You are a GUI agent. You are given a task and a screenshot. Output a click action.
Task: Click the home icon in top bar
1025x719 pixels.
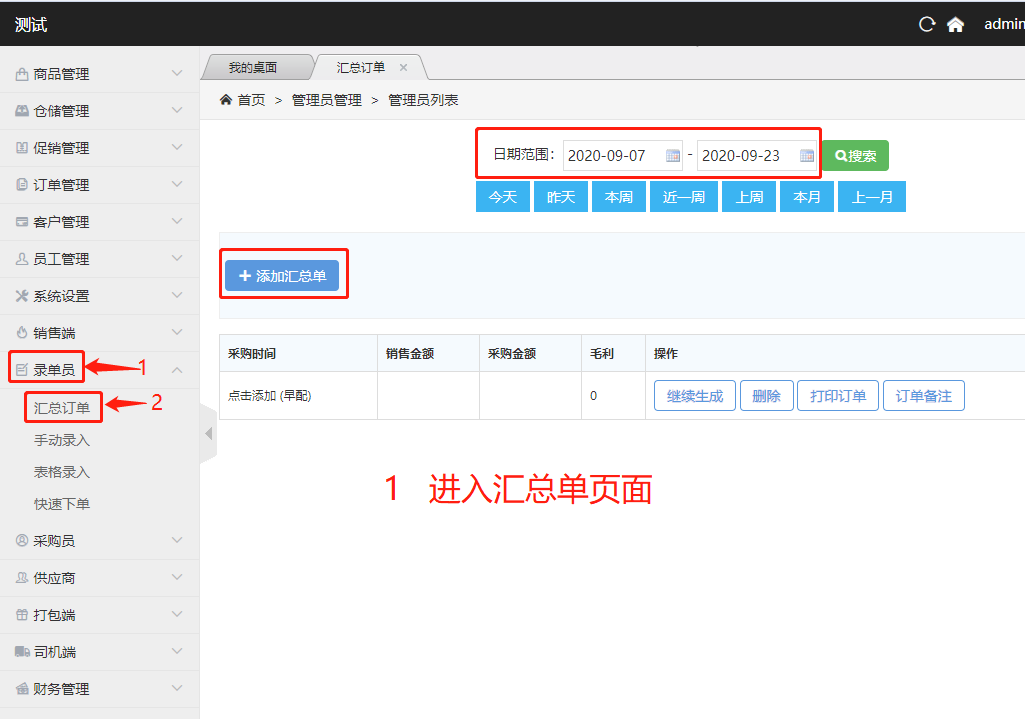(x=956, y=25)
